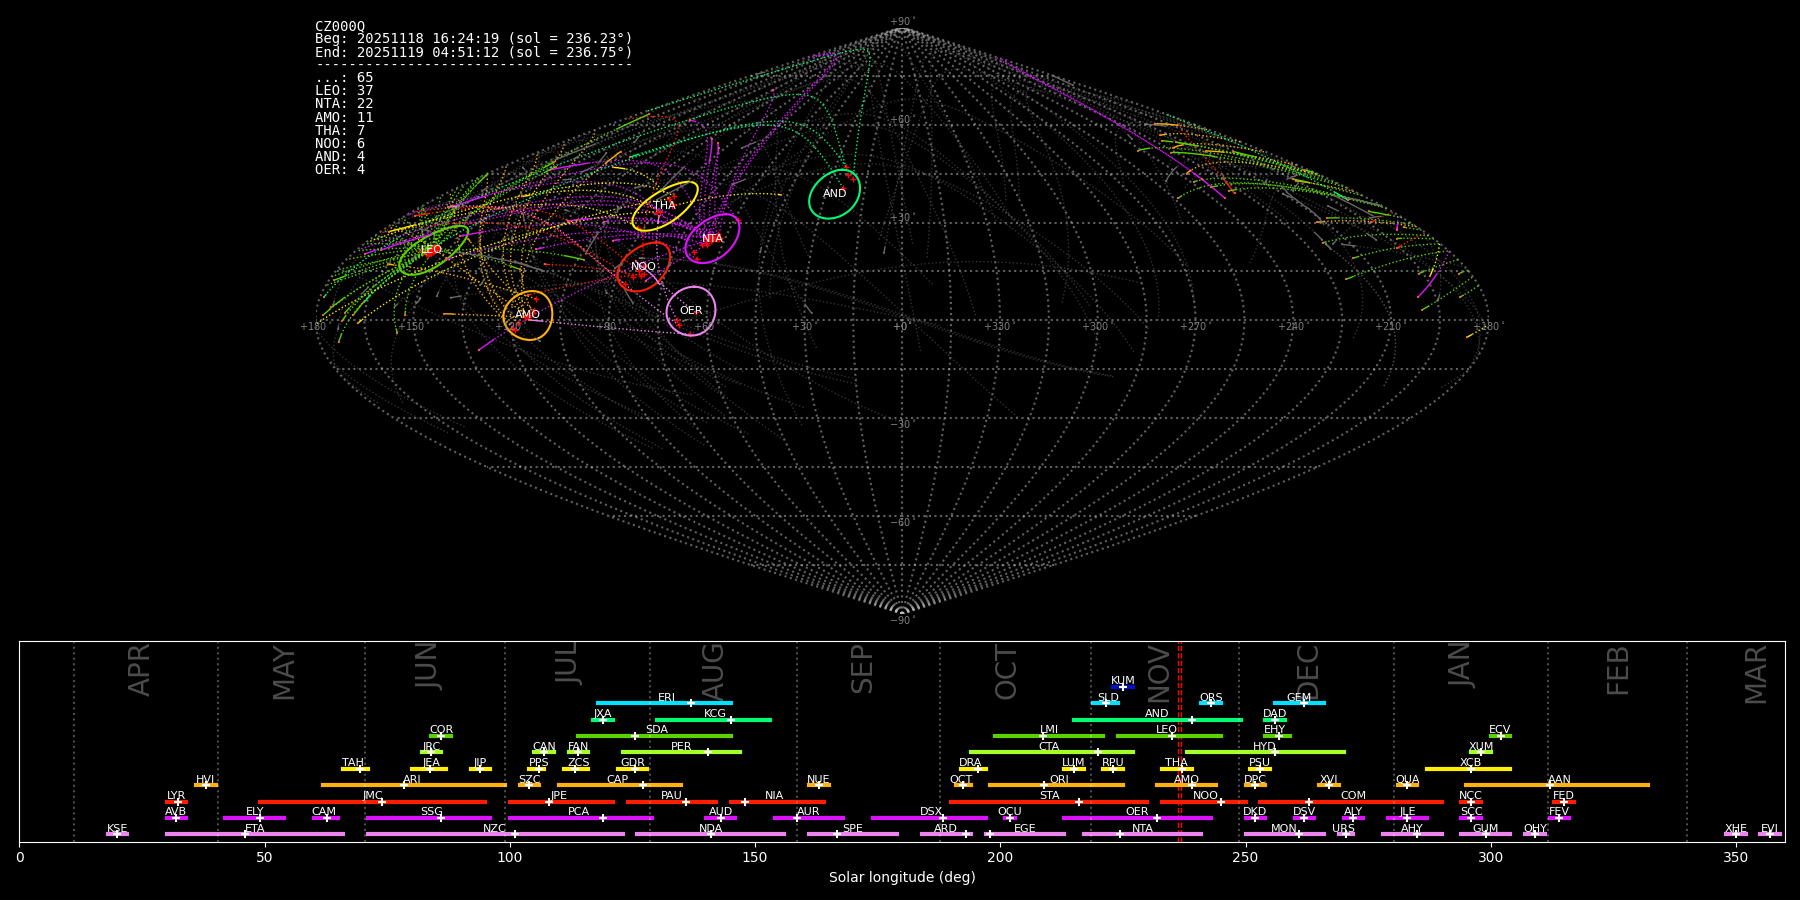Click the SPE bar in shower timeline
Image resolution: width=1800 pixels, height=900 pixels.
click(x=853, y=834)
